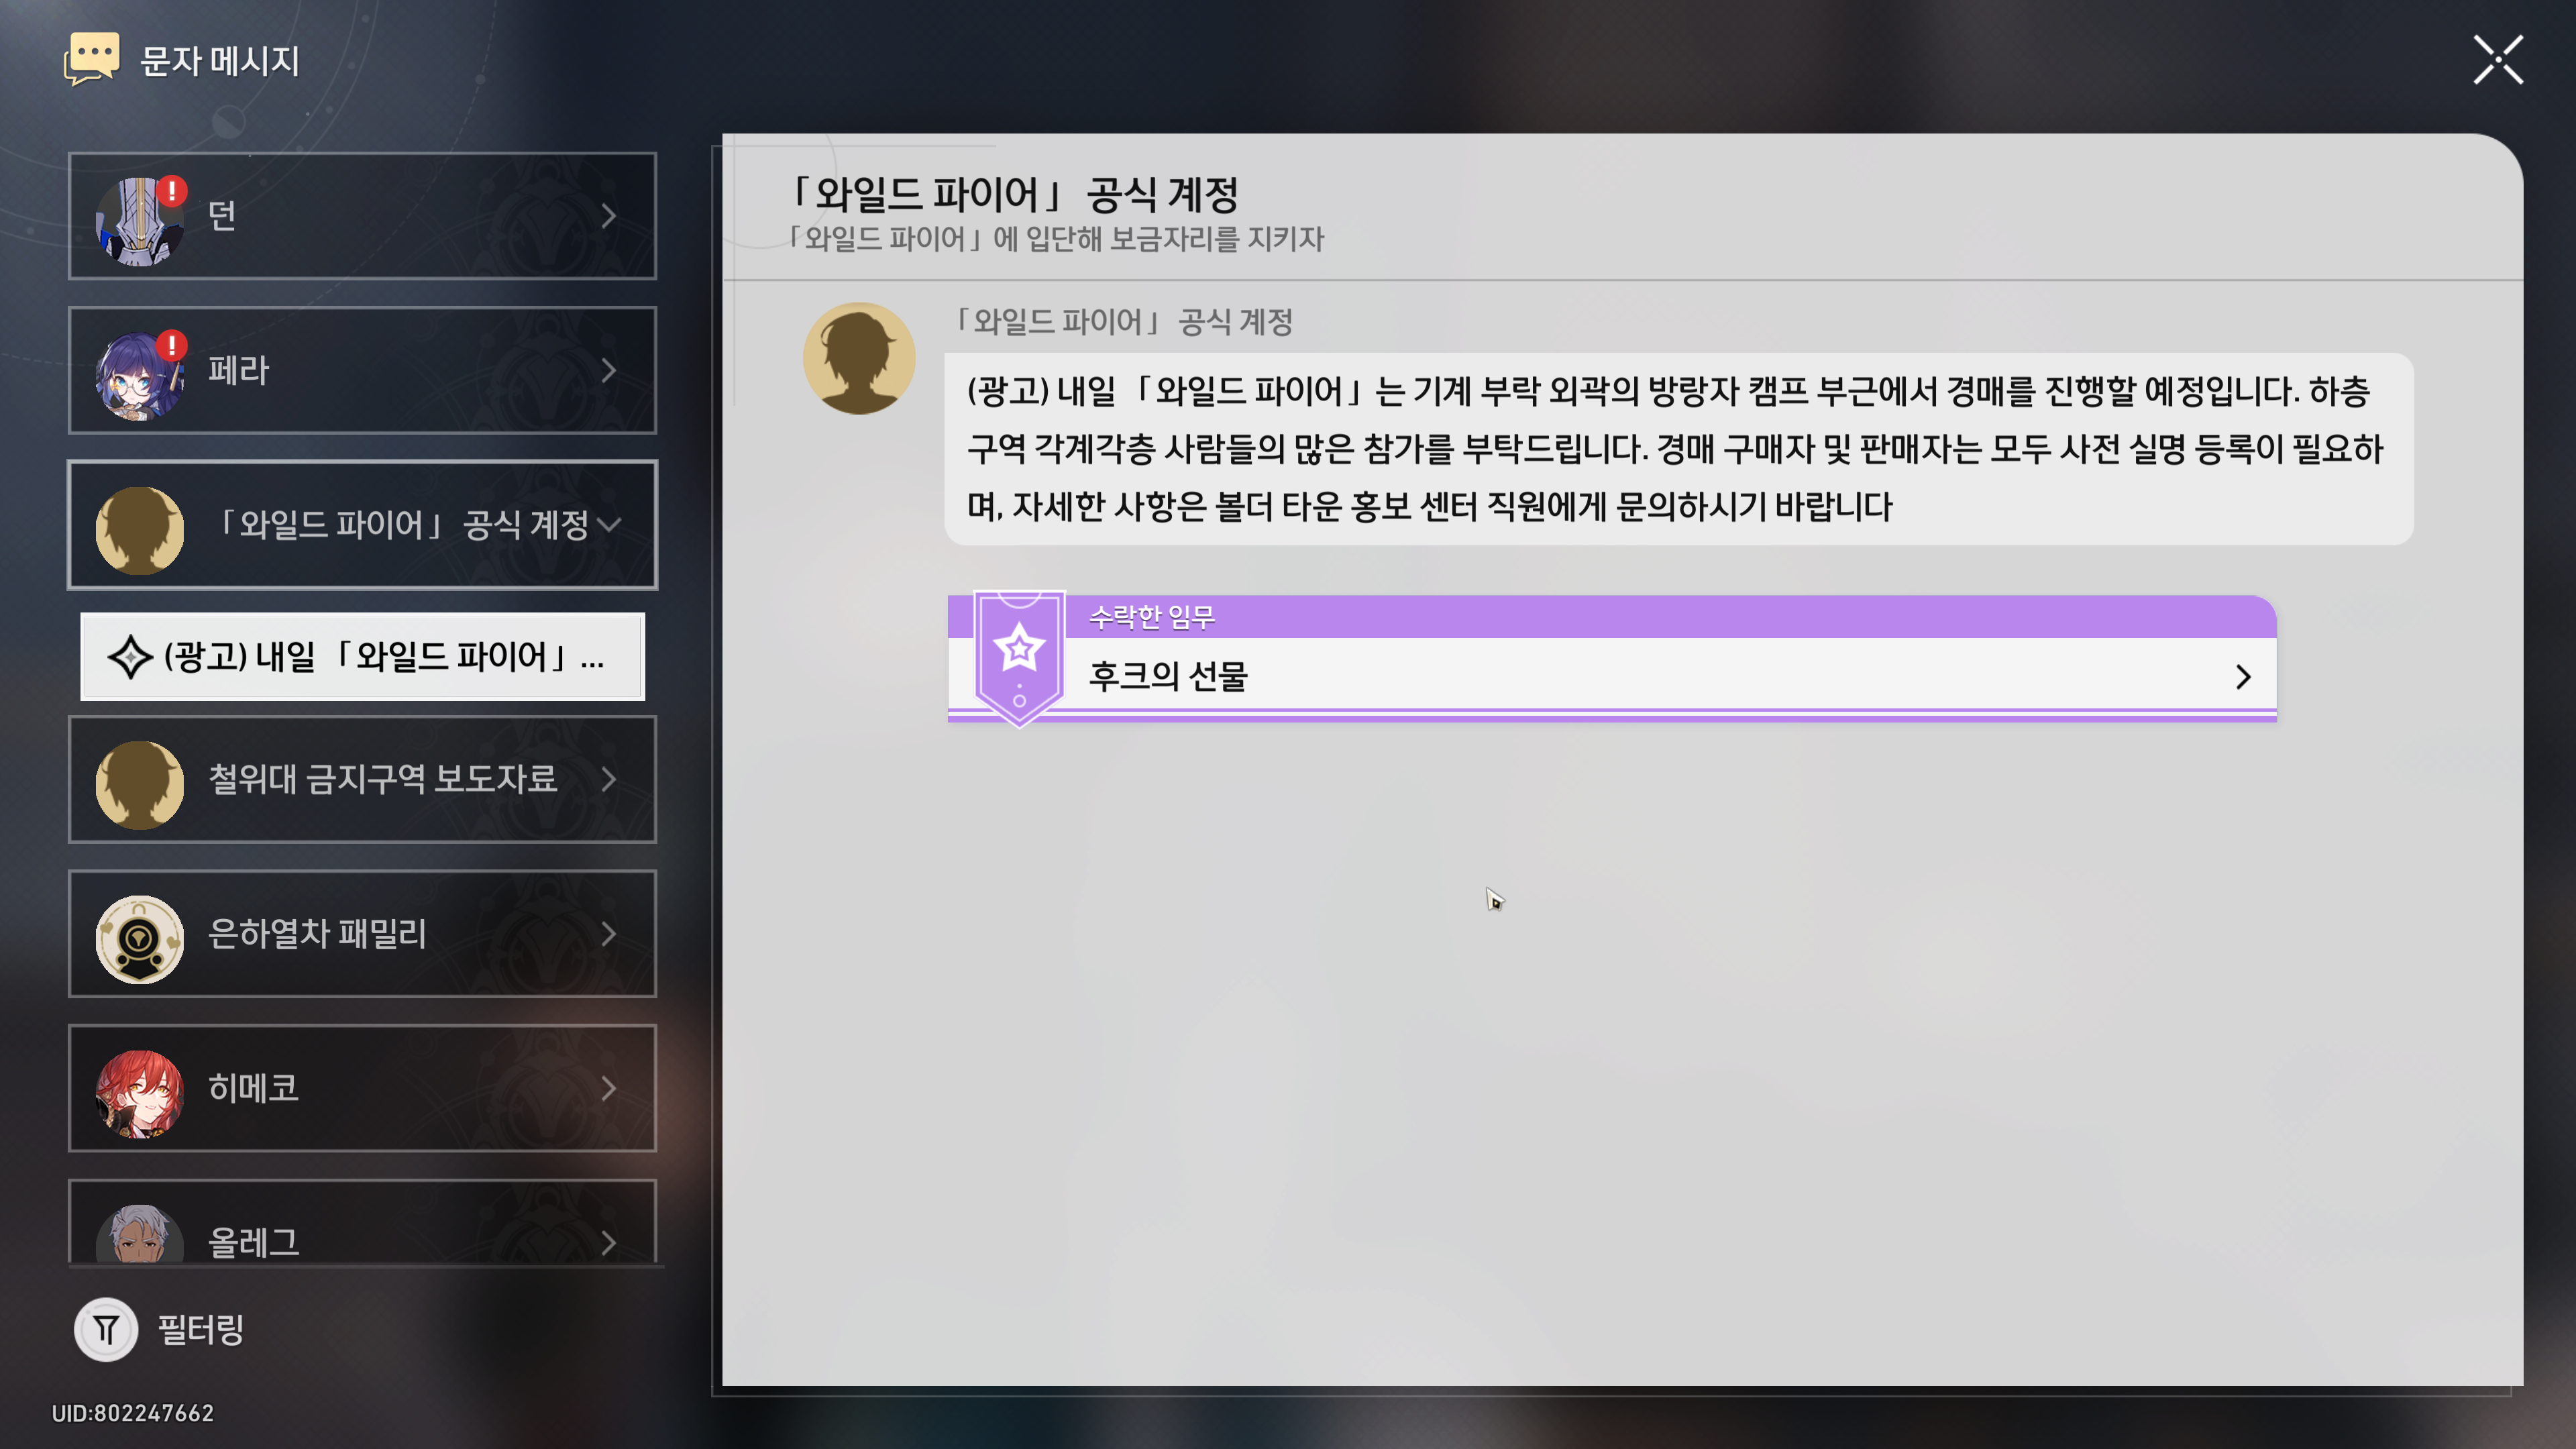Open the 히메코 chat chevron arrow

pos(609,1088)
